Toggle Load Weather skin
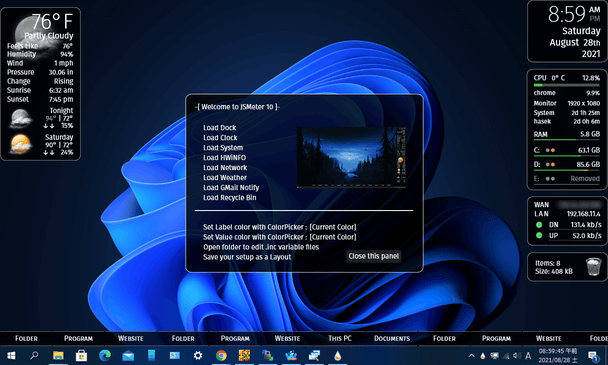Image resolution: width=608 pixels, height=365 pixels. 225,178
